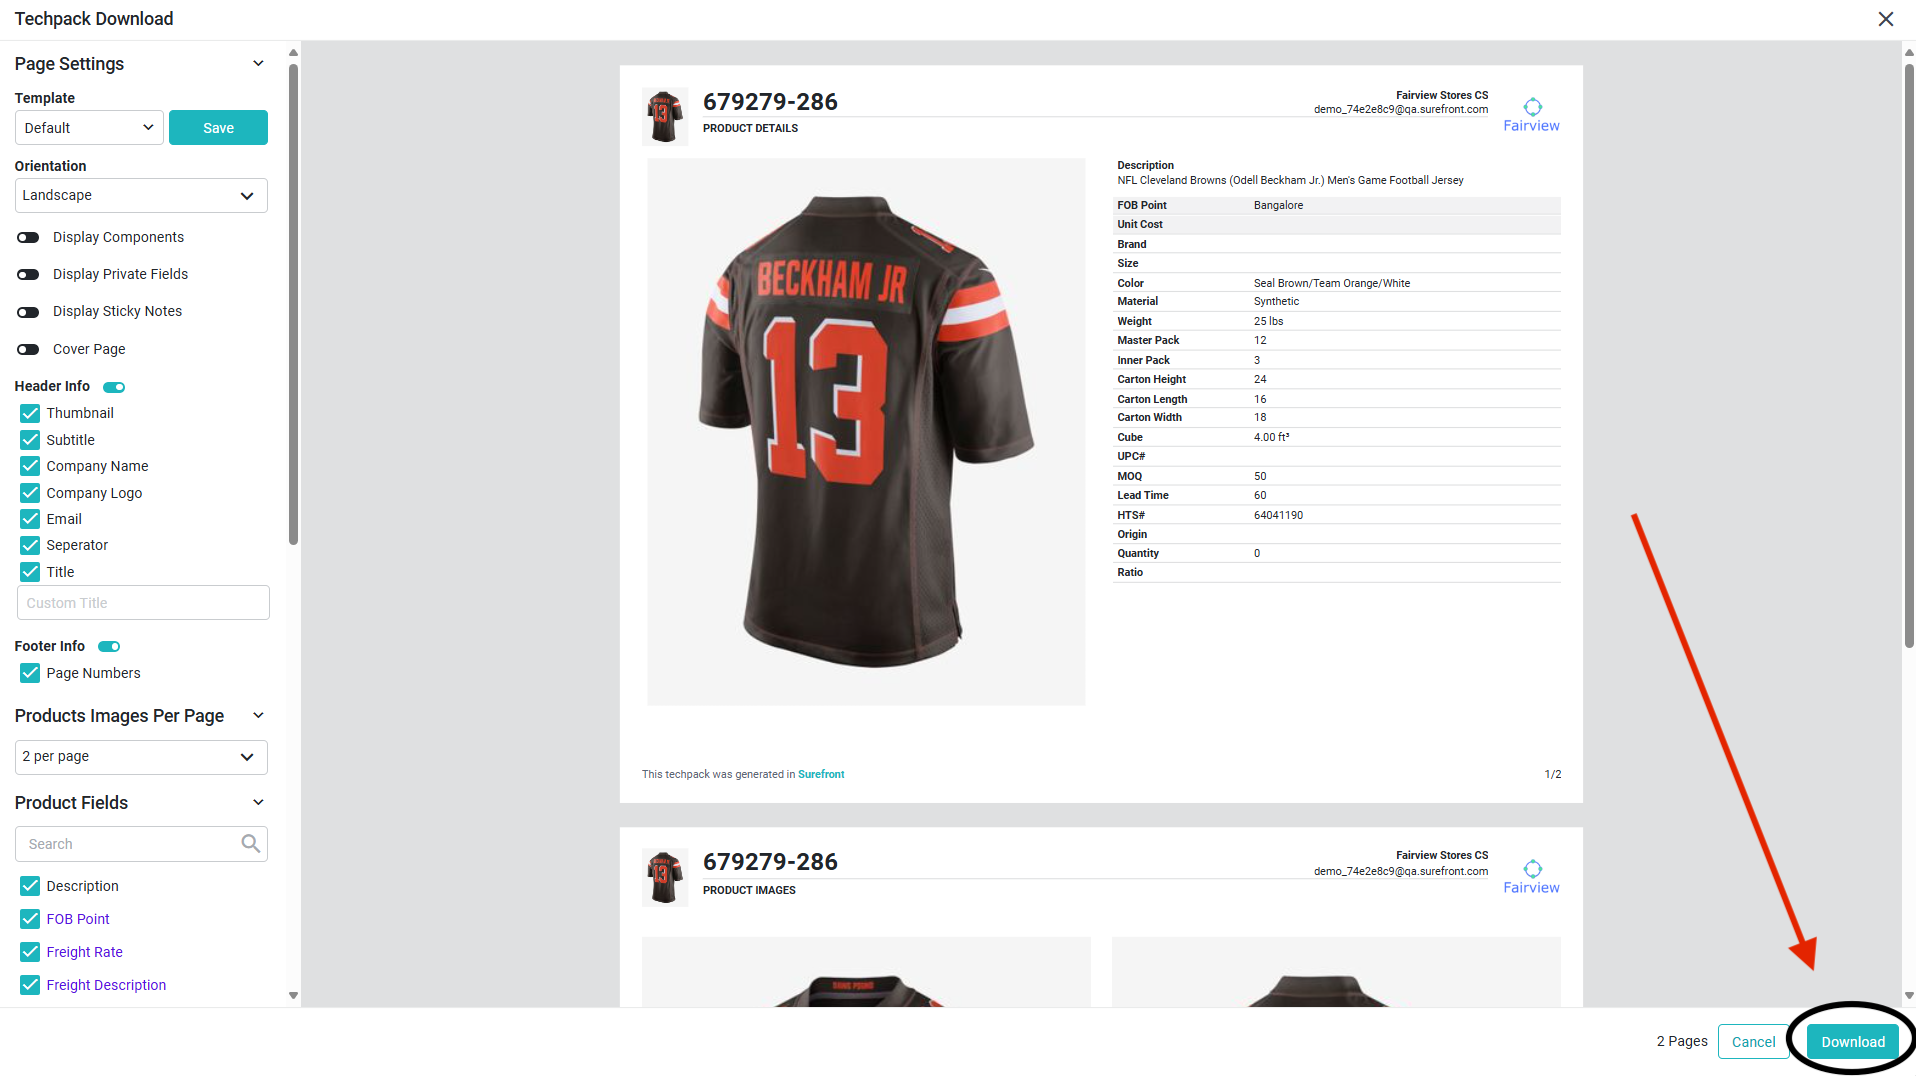Collapse the Page Settings section

pyautogui.click(x=258, y=64)
